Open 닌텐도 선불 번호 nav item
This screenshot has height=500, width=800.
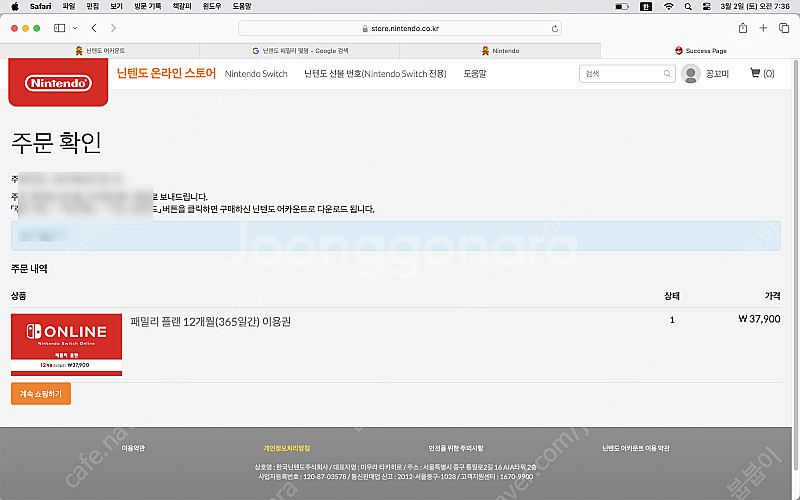tap(375, 74)
